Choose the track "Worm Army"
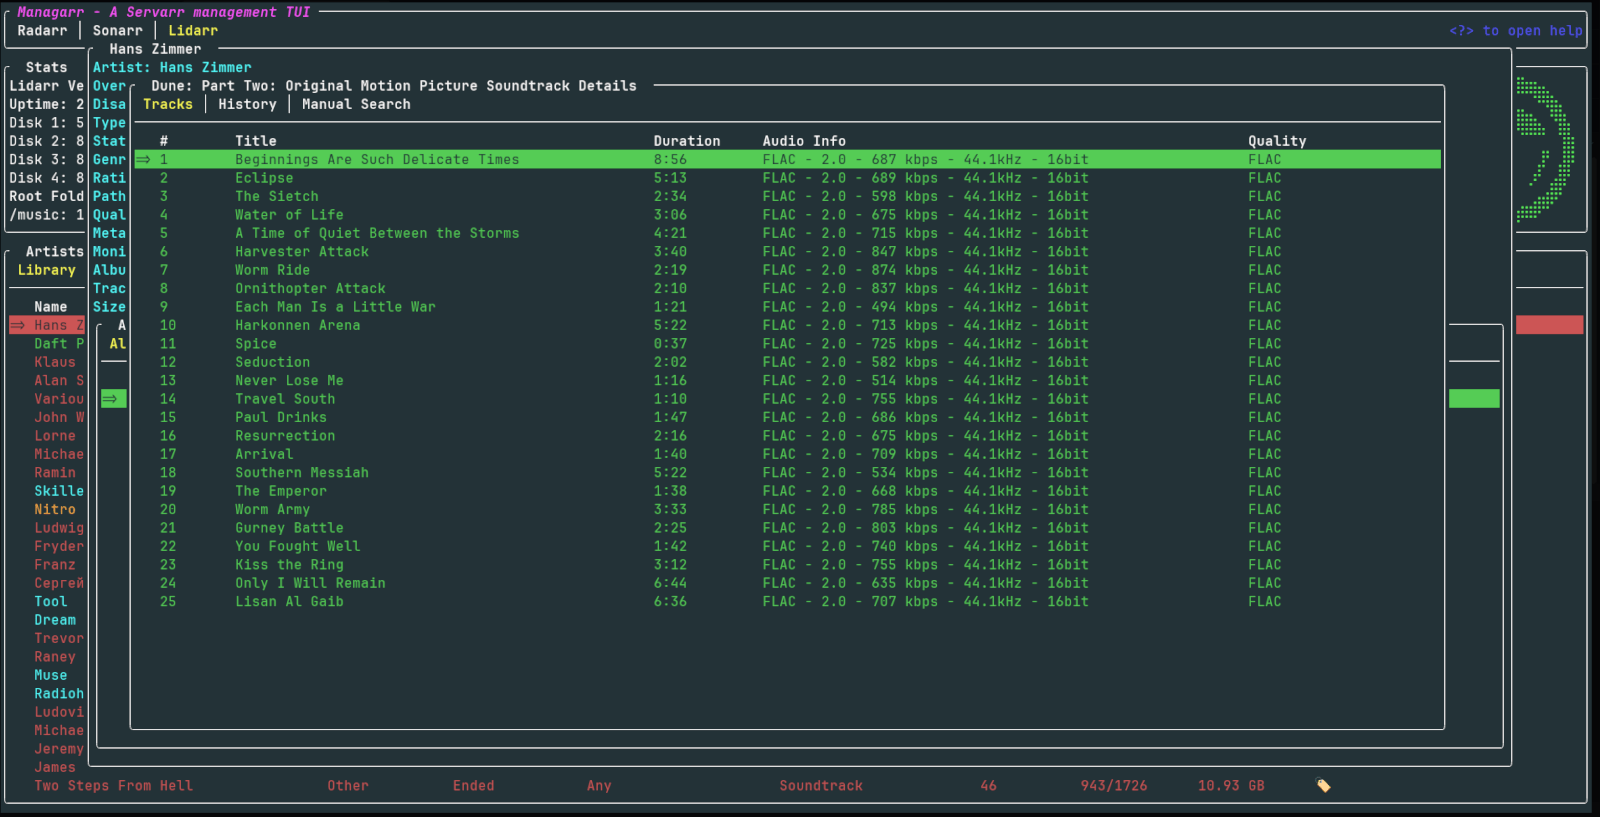The height and width of the screenshot is (817, 1600). point(272,510)
